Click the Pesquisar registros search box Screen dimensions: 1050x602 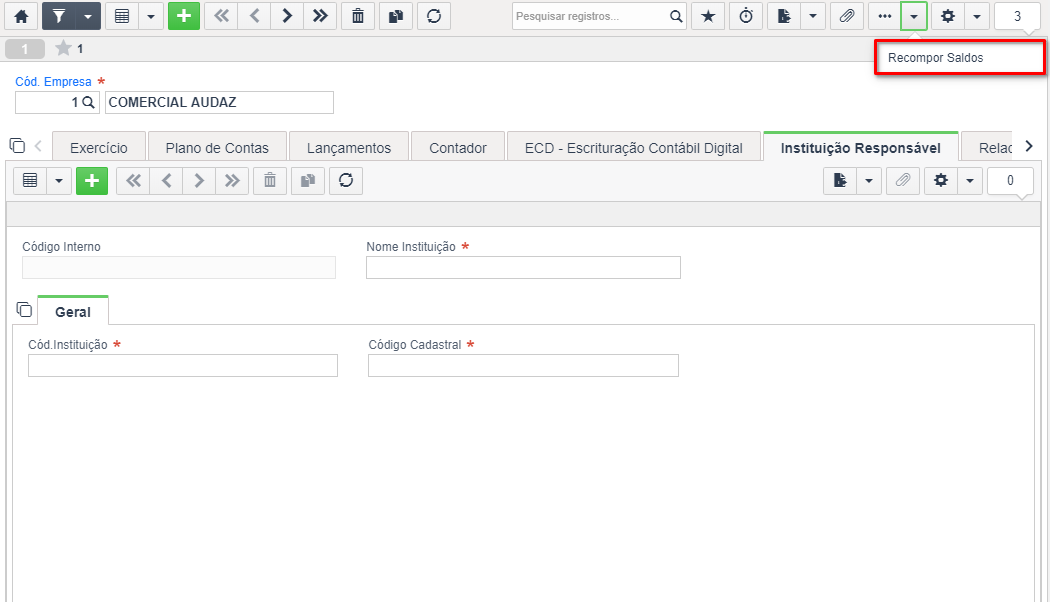(591, 16)
